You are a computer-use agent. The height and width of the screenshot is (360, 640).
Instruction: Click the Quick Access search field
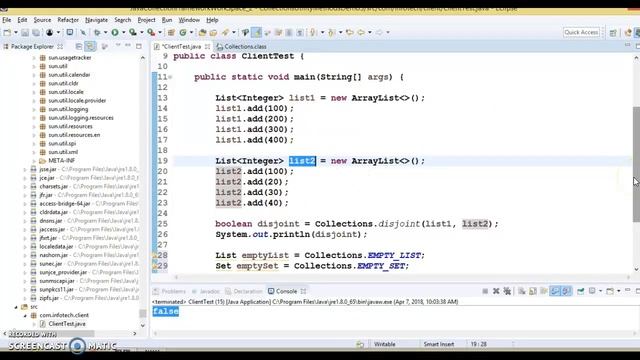point(581,32)
